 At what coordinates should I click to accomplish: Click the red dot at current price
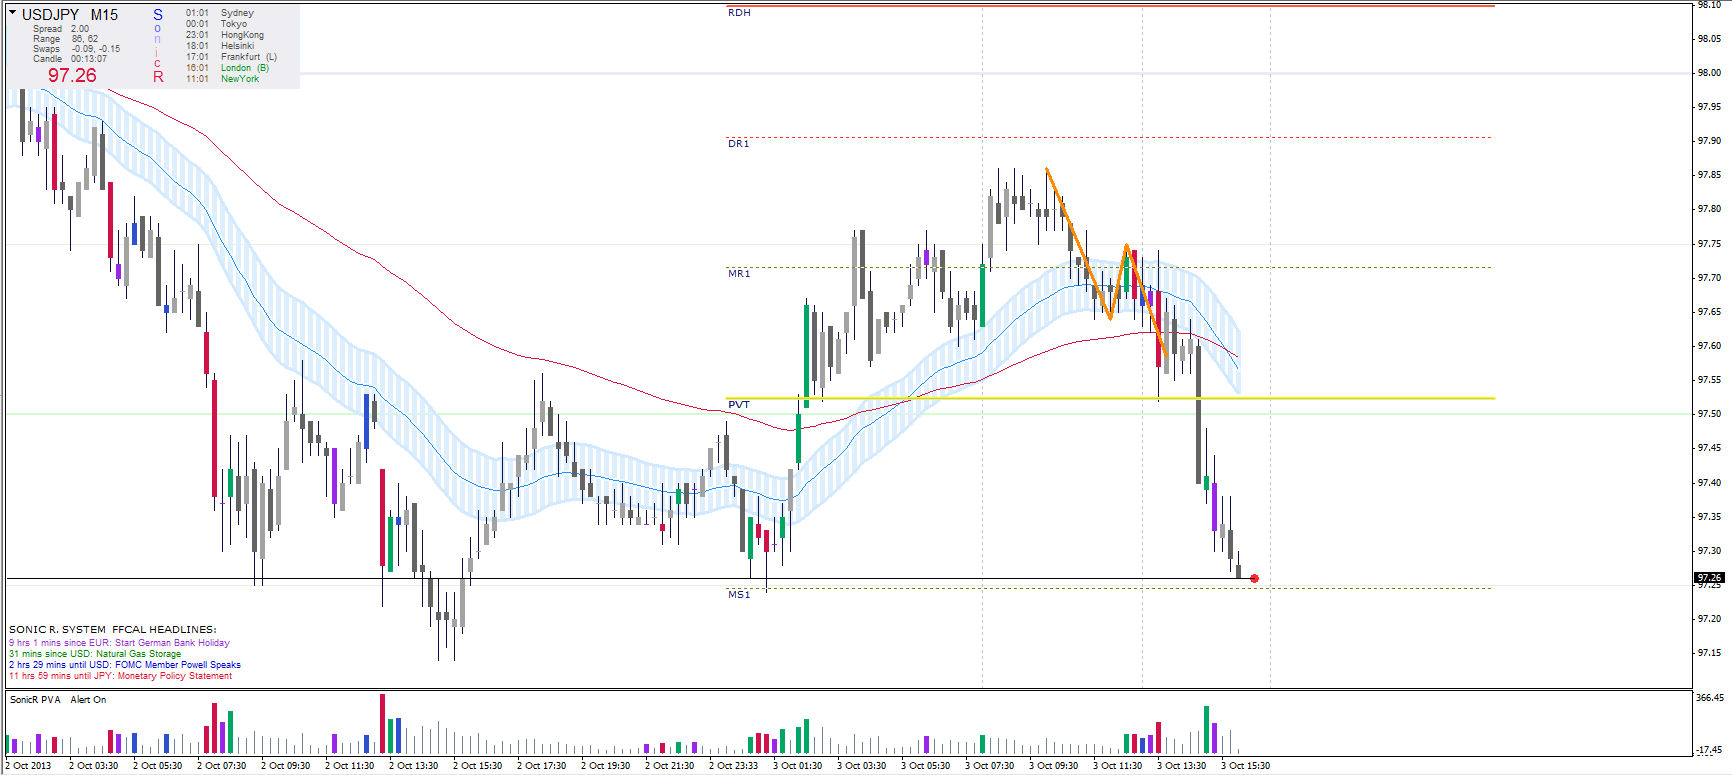point(1254,578)
